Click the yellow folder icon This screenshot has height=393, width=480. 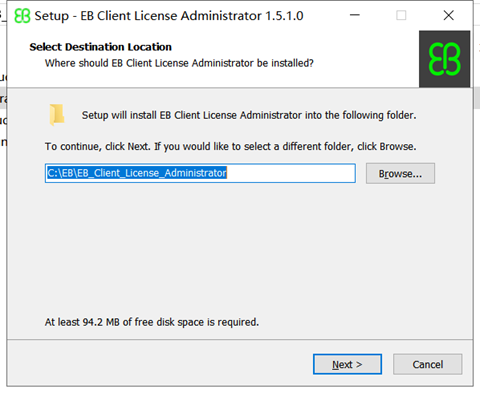[57, 115]
